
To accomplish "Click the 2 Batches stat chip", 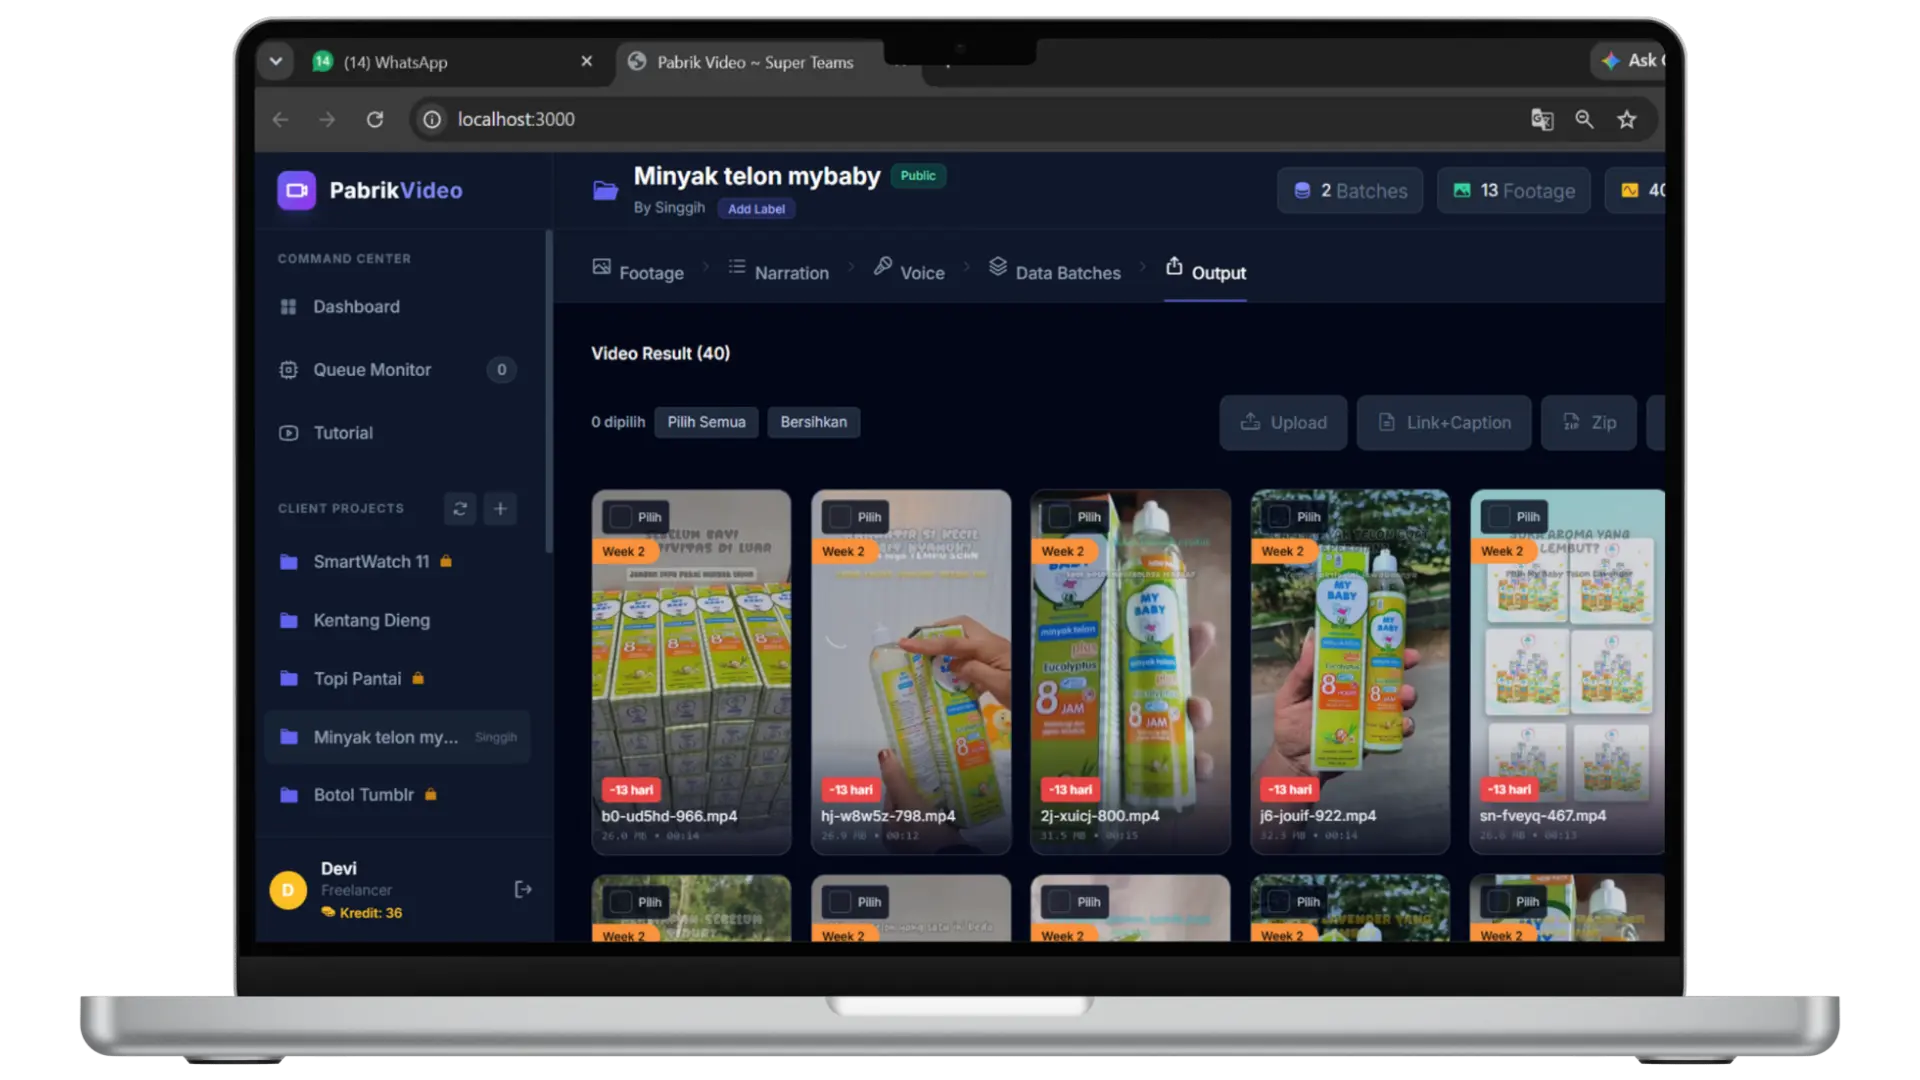I will (x=1350, y=190).
